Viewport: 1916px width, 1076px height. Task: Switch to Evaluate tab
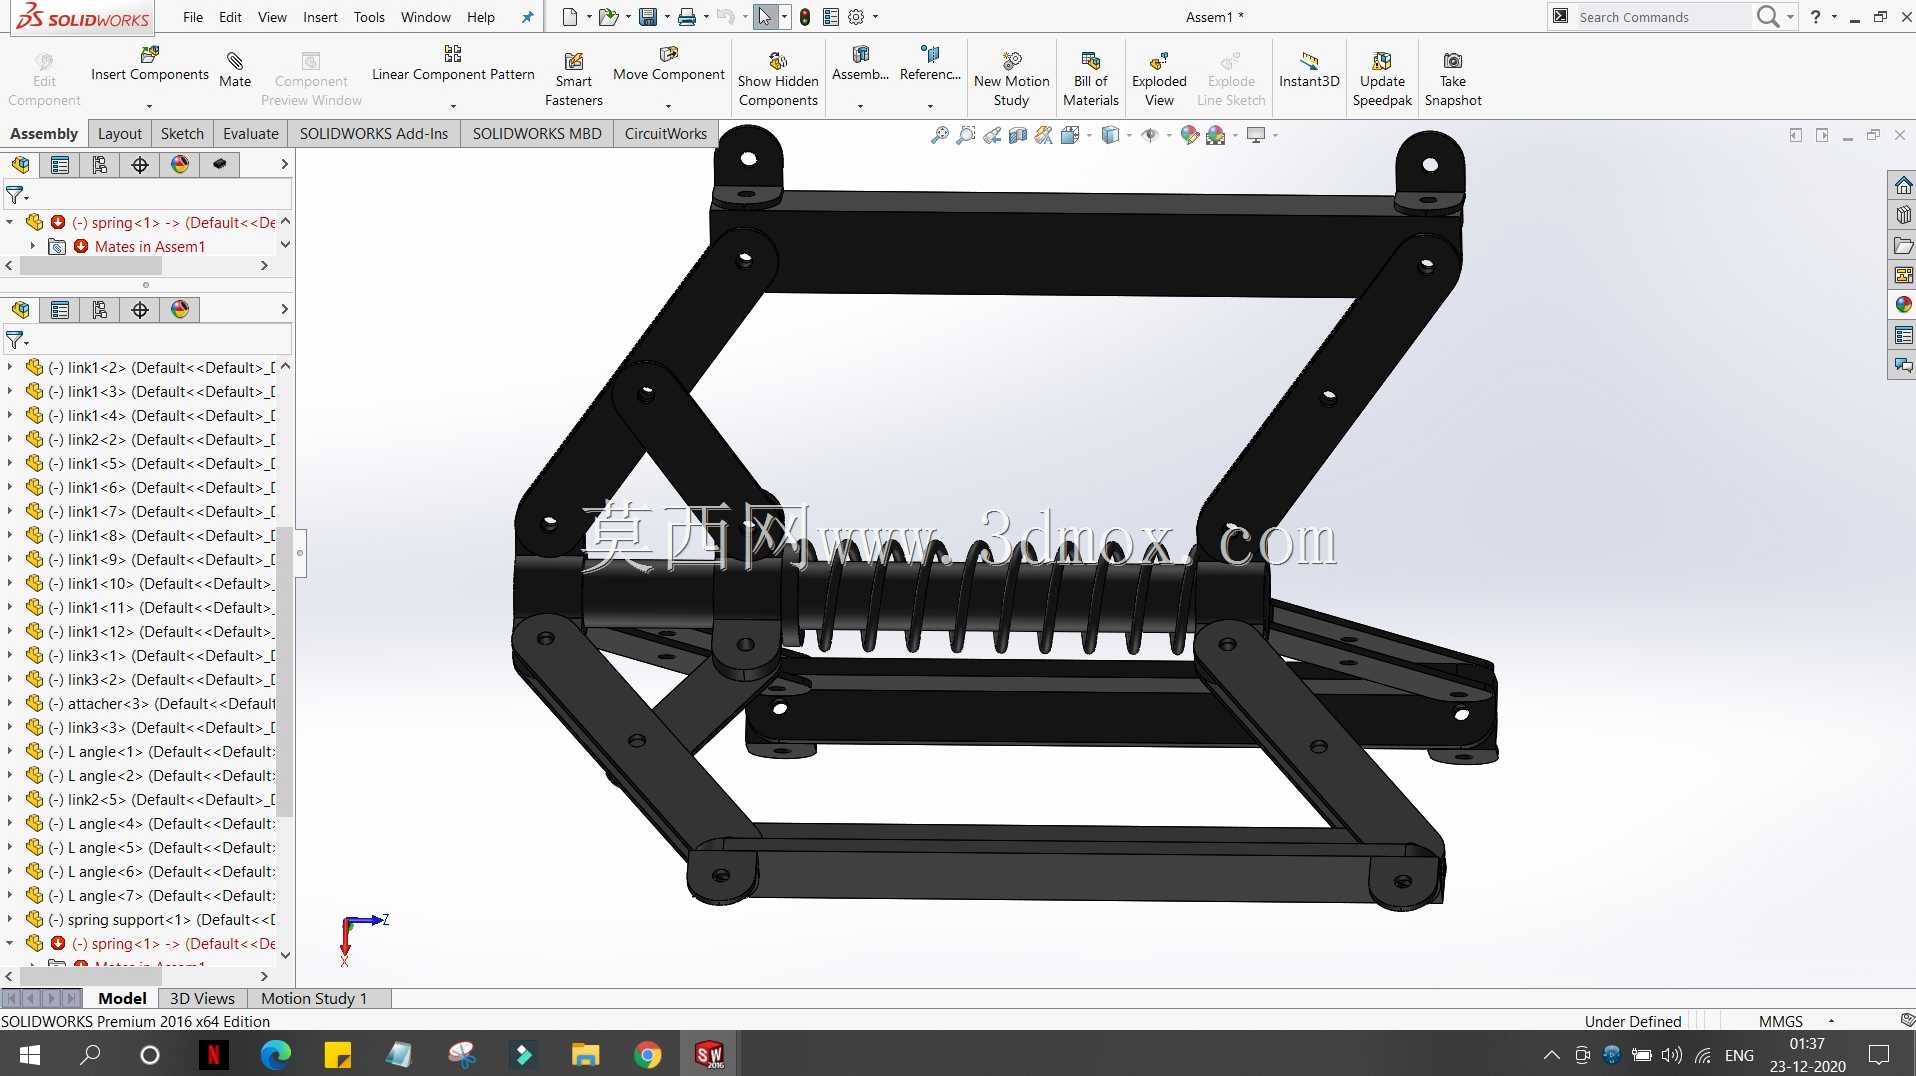click(251, 134)
